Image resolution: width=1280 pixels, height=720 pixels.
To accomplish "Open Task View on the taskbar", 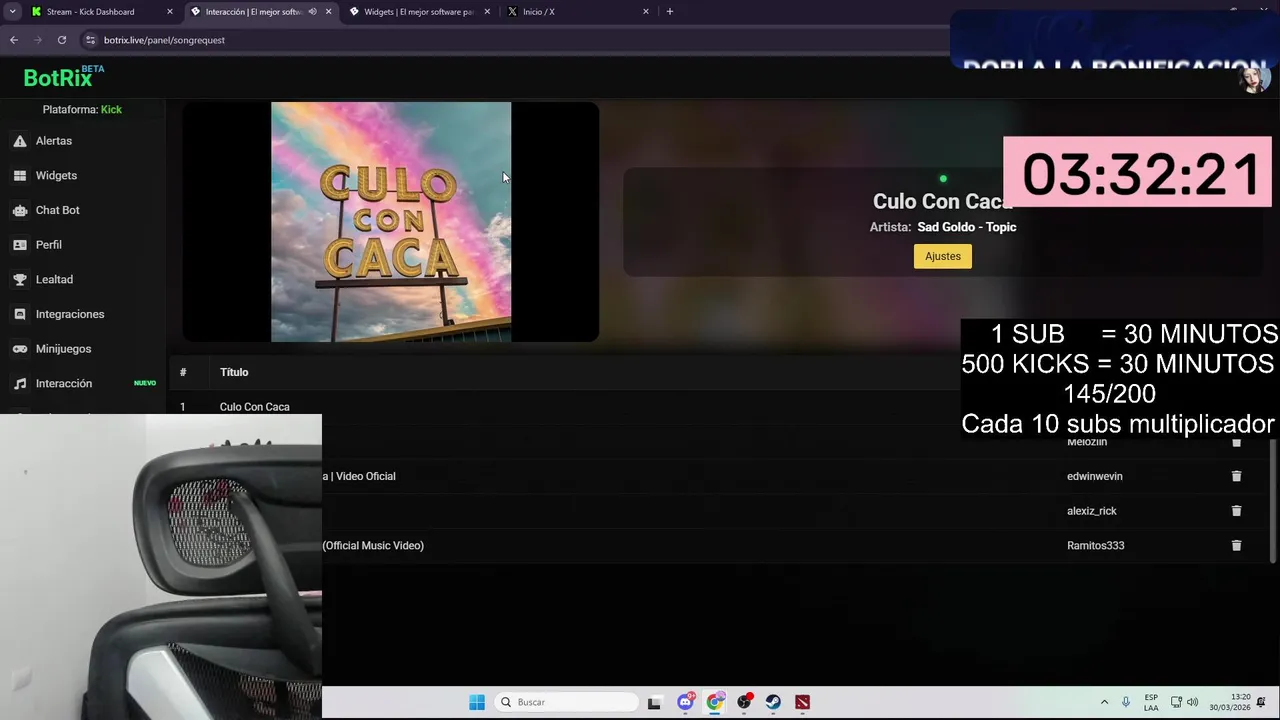I will [654, 702].
